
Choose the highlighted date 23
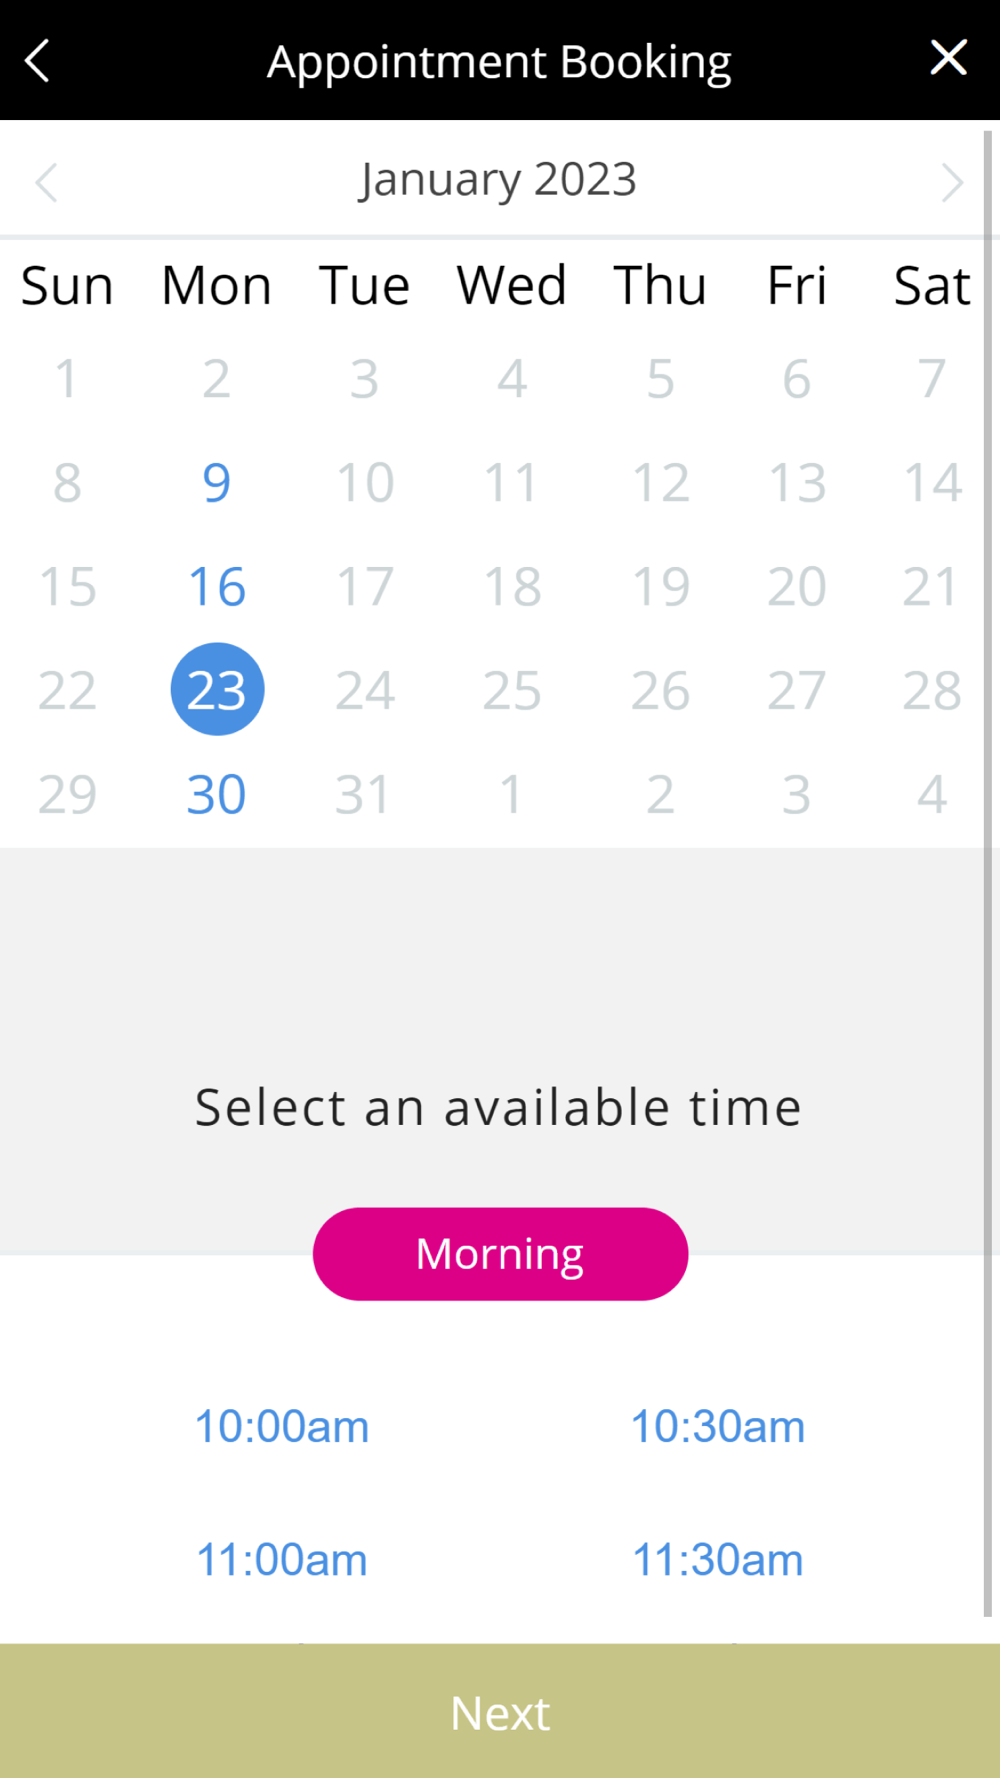(217, 689)
